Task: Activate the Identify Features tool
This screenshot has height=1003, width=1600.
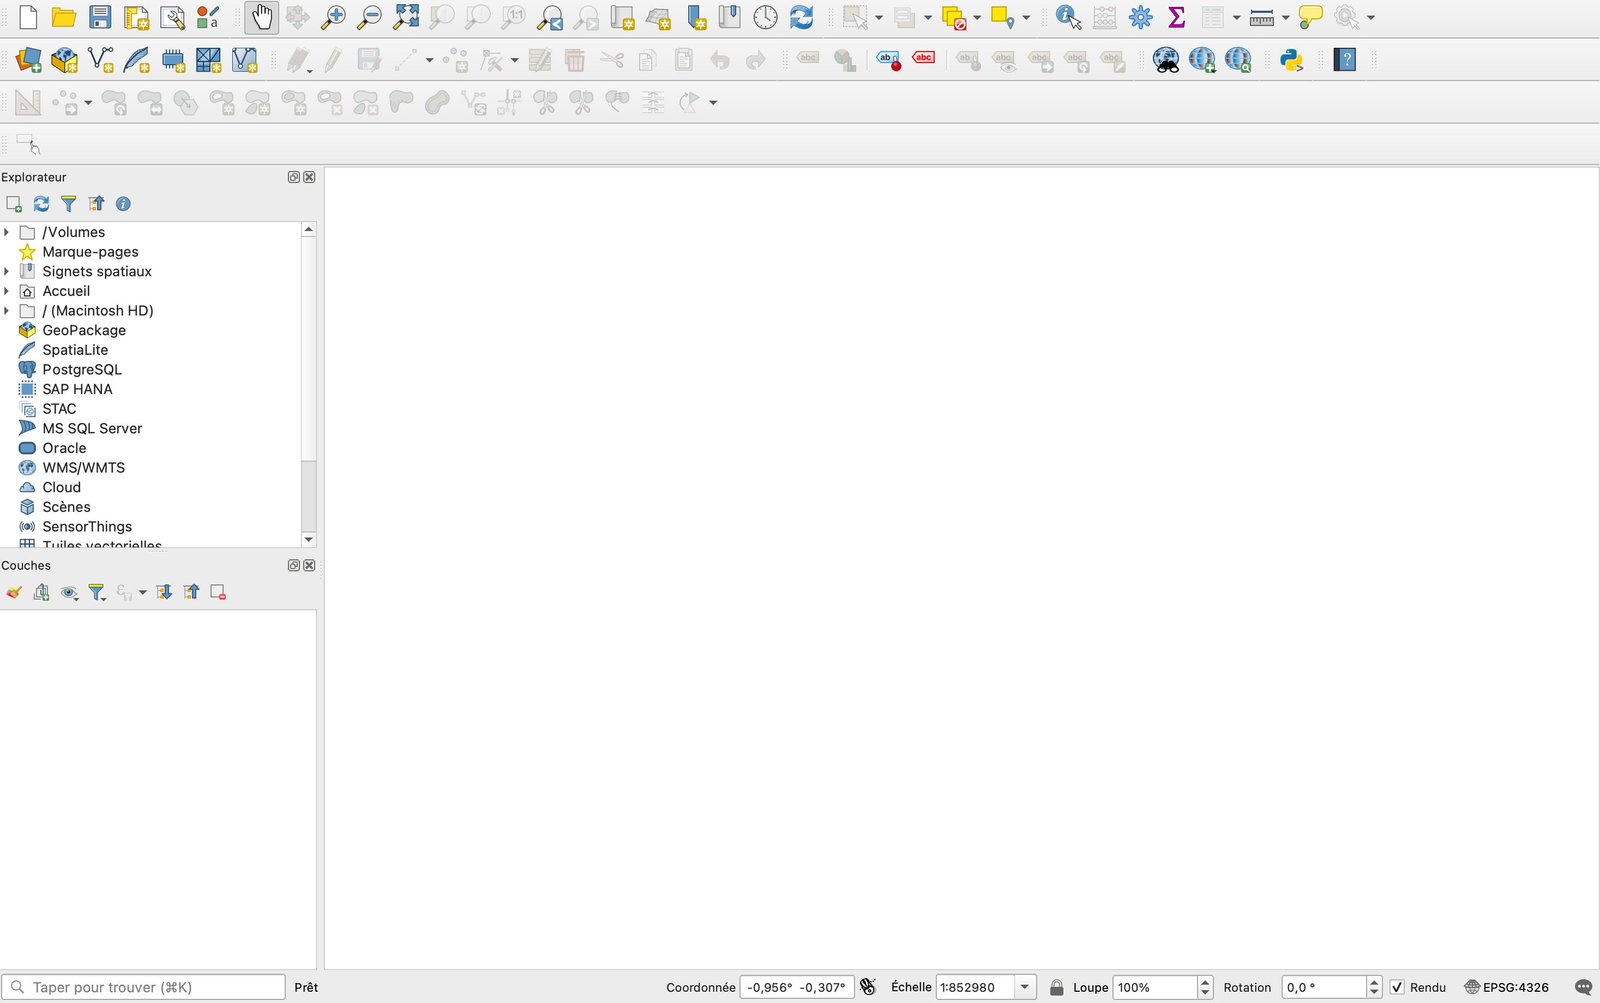Action: (x=1067, y=17)
